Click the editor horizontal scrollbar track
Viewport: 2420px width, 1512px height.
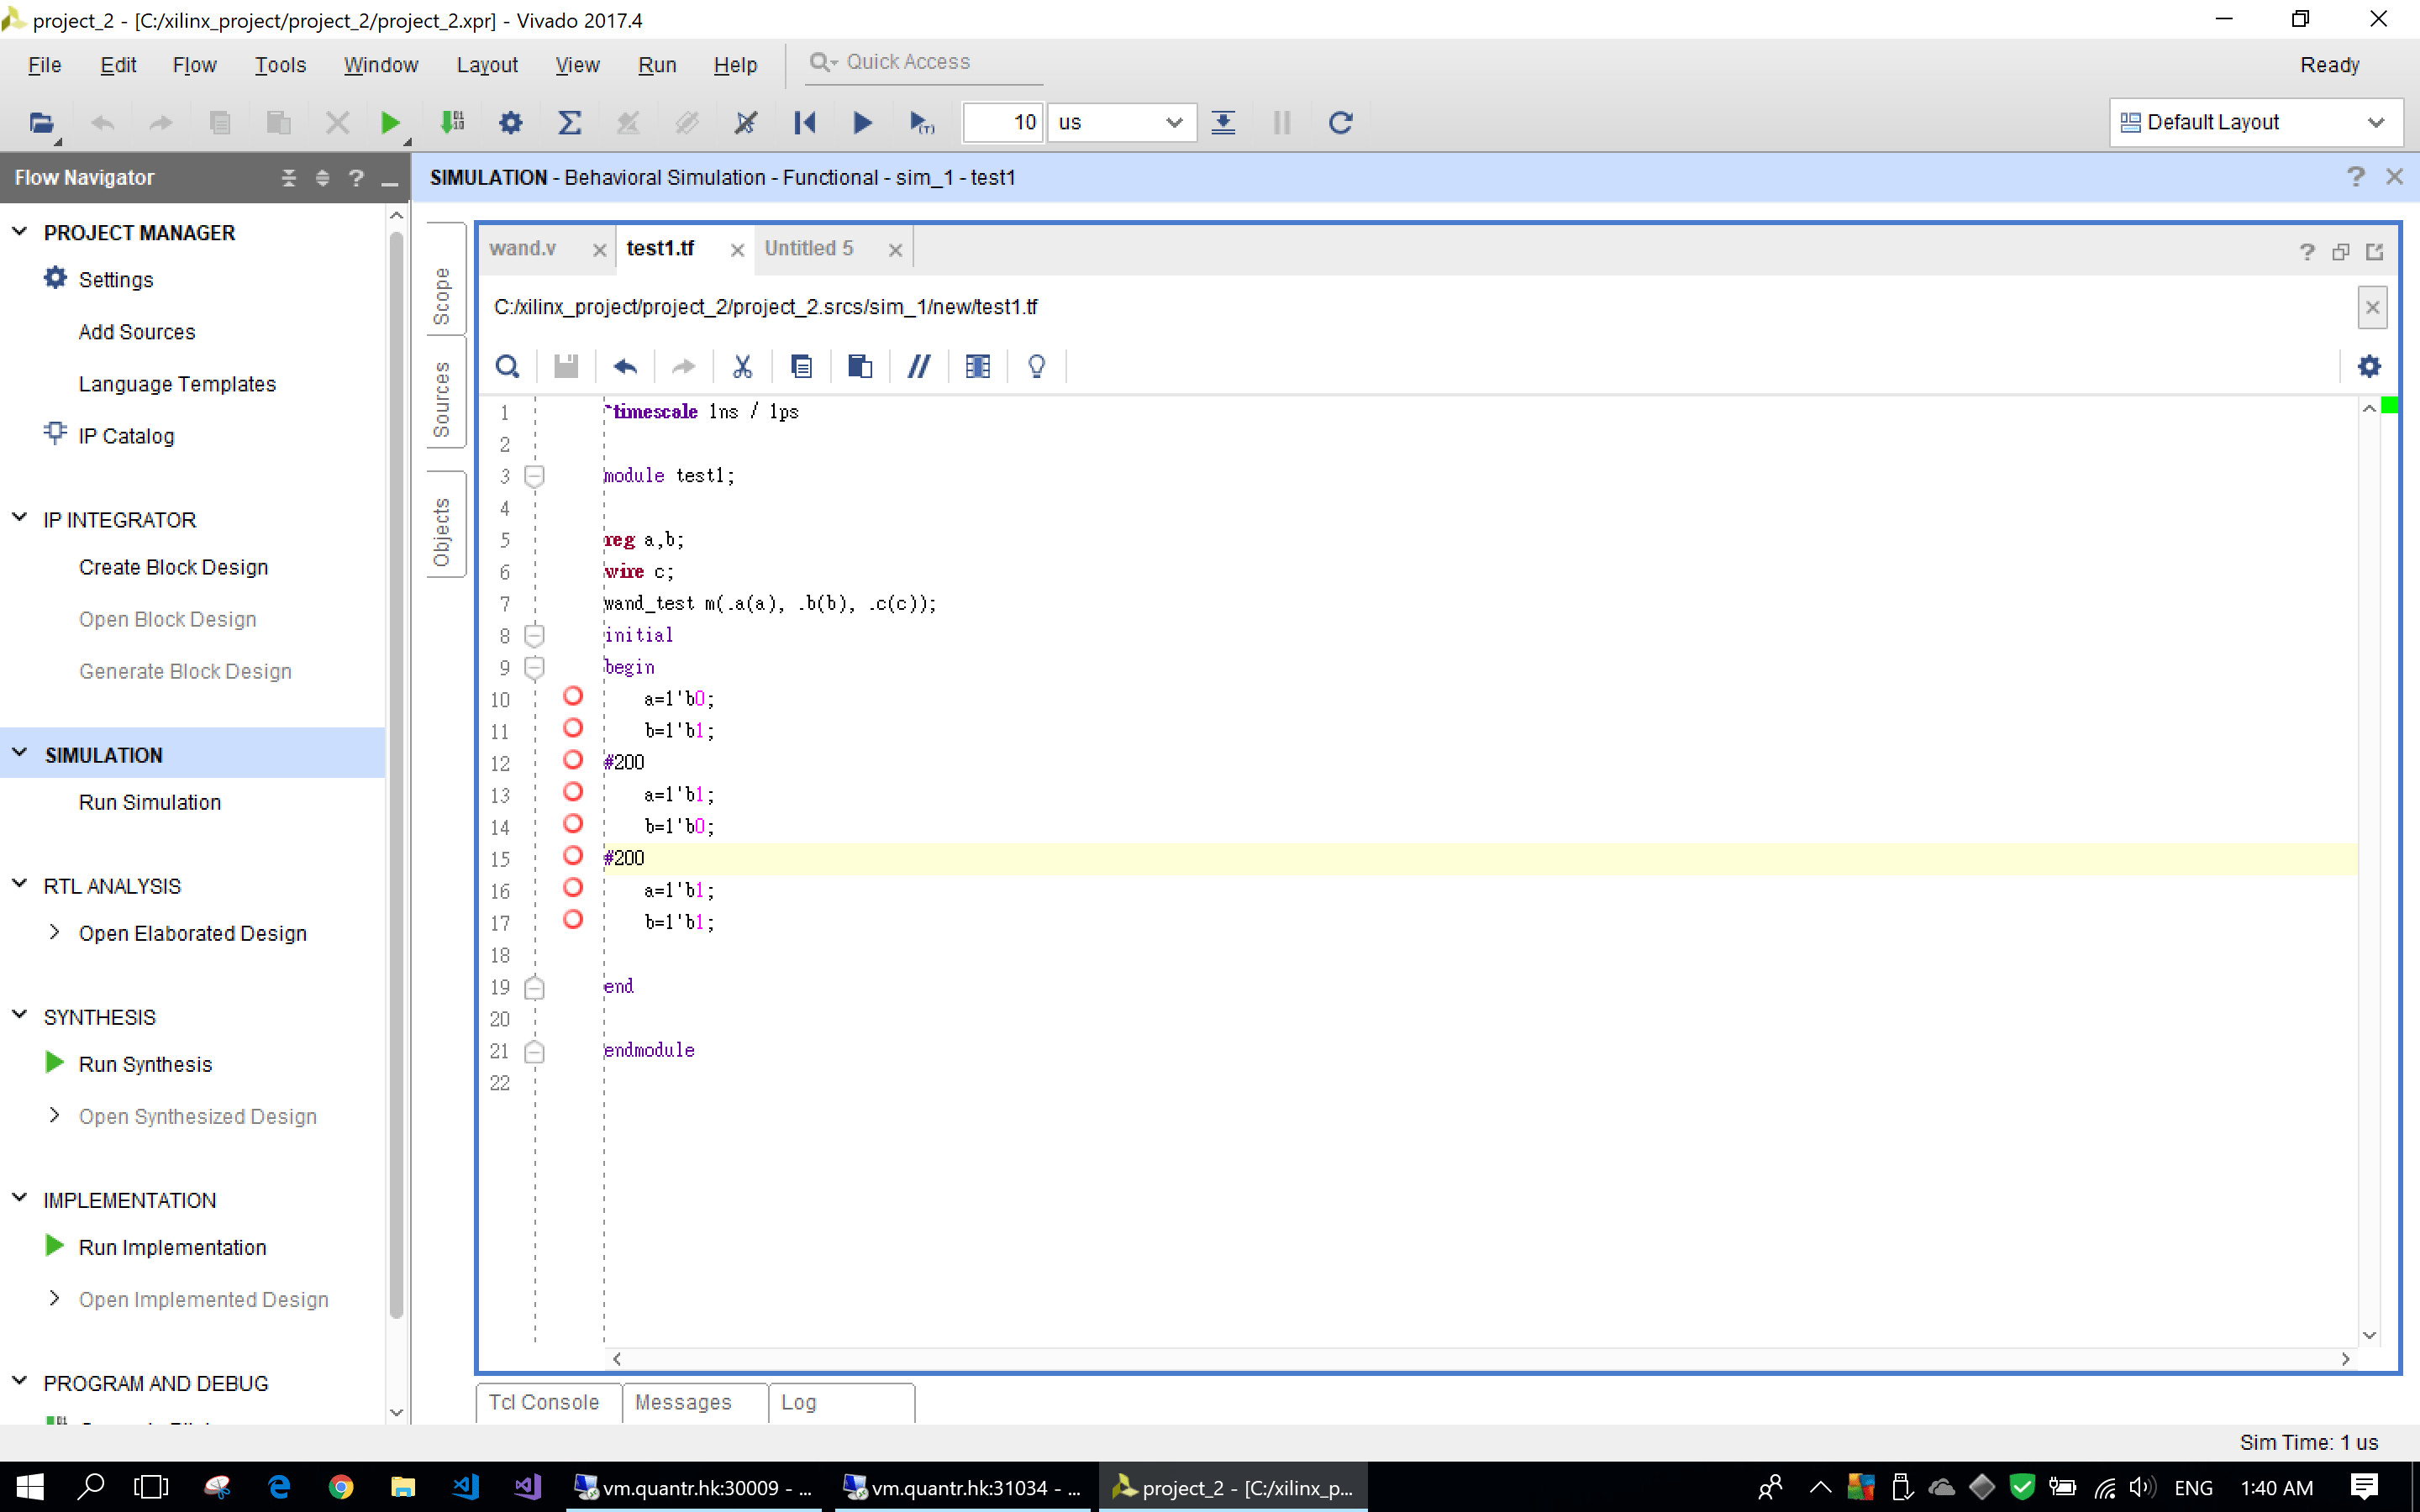pyautogui.click(x=1480, y=1358)
